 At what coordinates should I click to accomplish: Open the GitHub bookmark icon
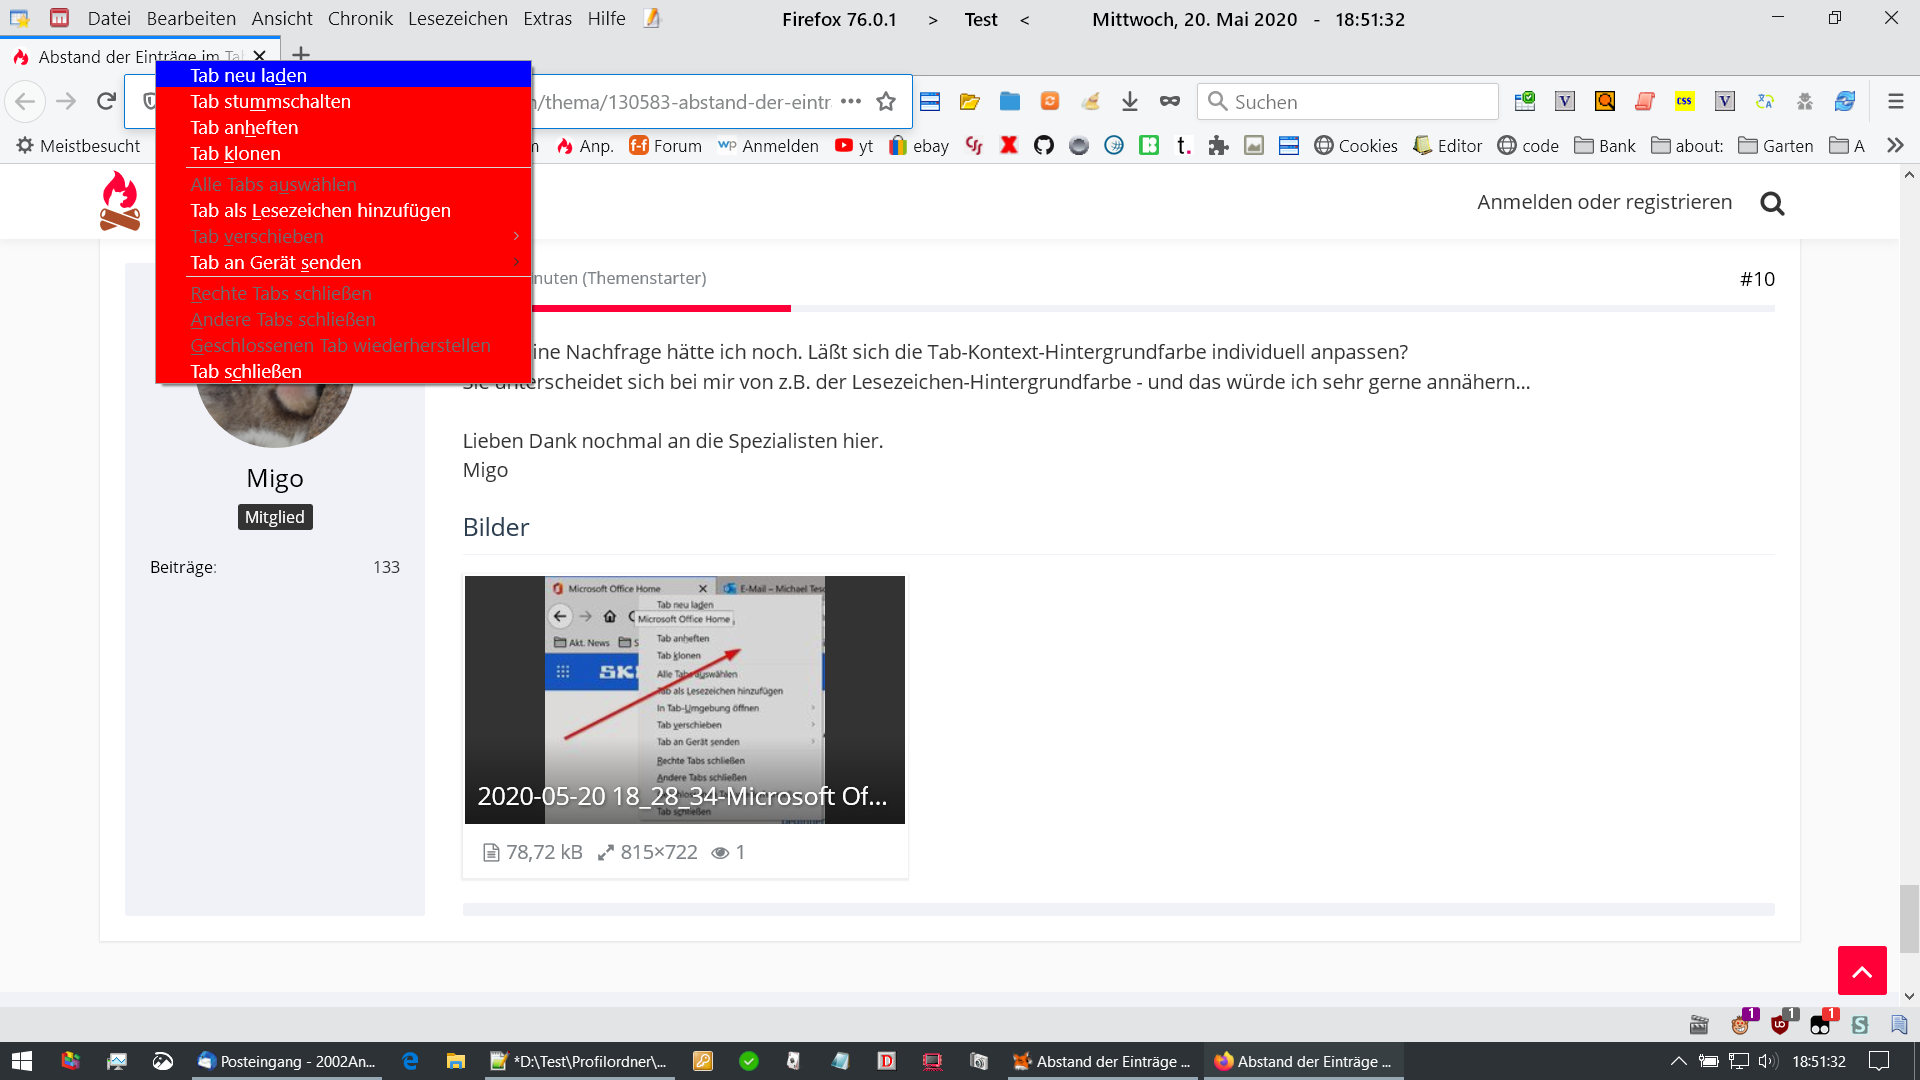[1044, 146]
